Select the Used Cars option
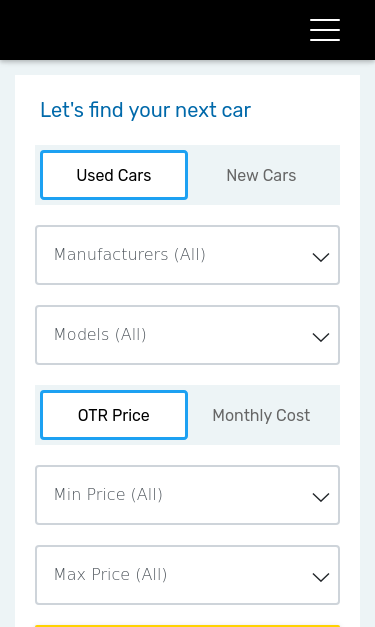This screenshot has width=375, height=627. (114, 175)
